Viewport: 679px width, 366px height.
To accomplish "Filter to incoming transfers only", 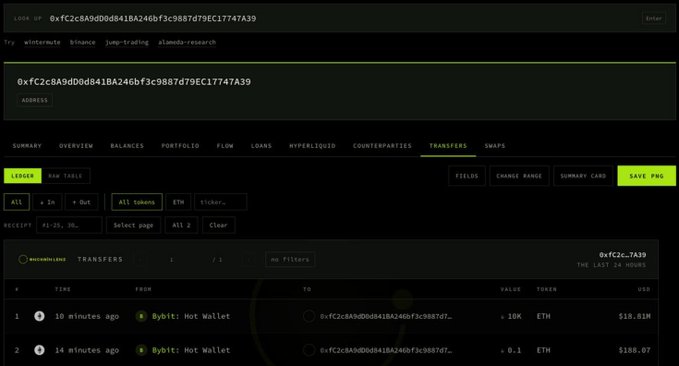I will point(48,202).
